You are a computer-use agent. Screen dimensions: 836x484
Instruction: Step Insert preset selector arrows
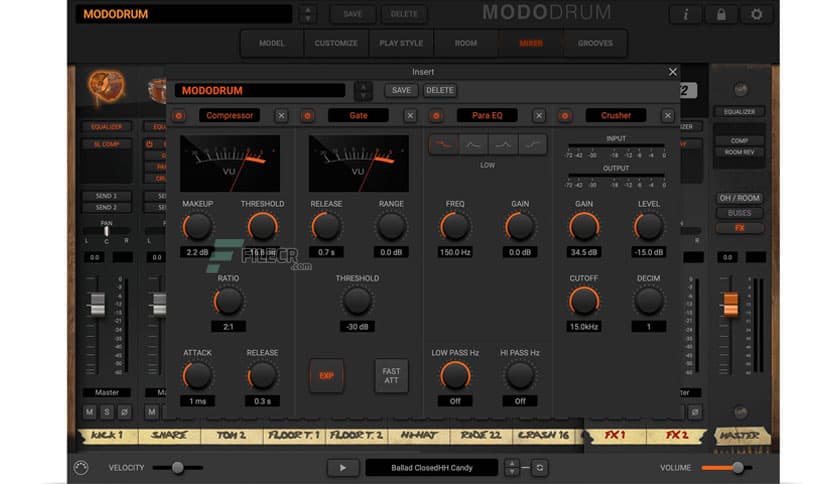363,91
